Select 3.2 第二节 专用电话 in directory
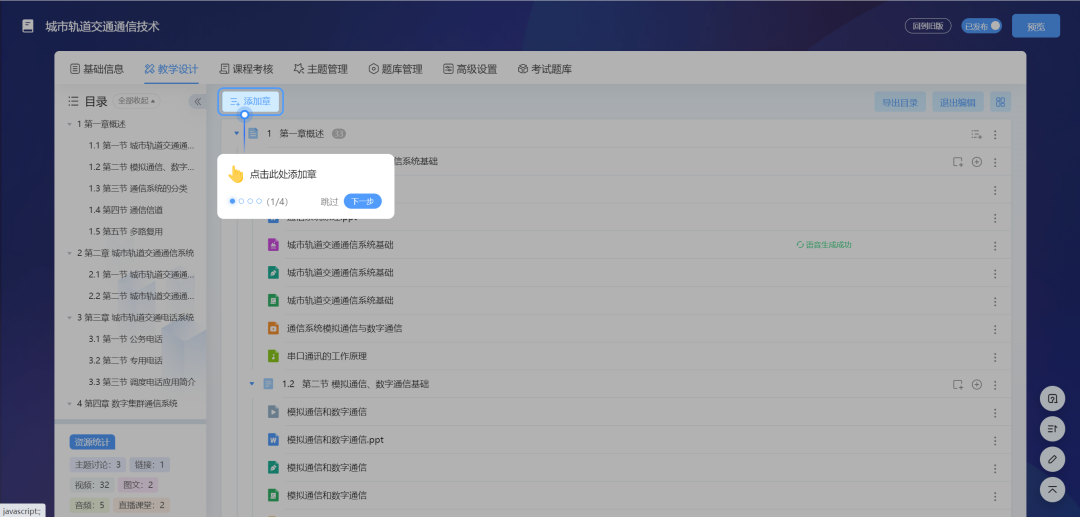The width and height of the screenshot is (1080, 517). coord(126,360)
